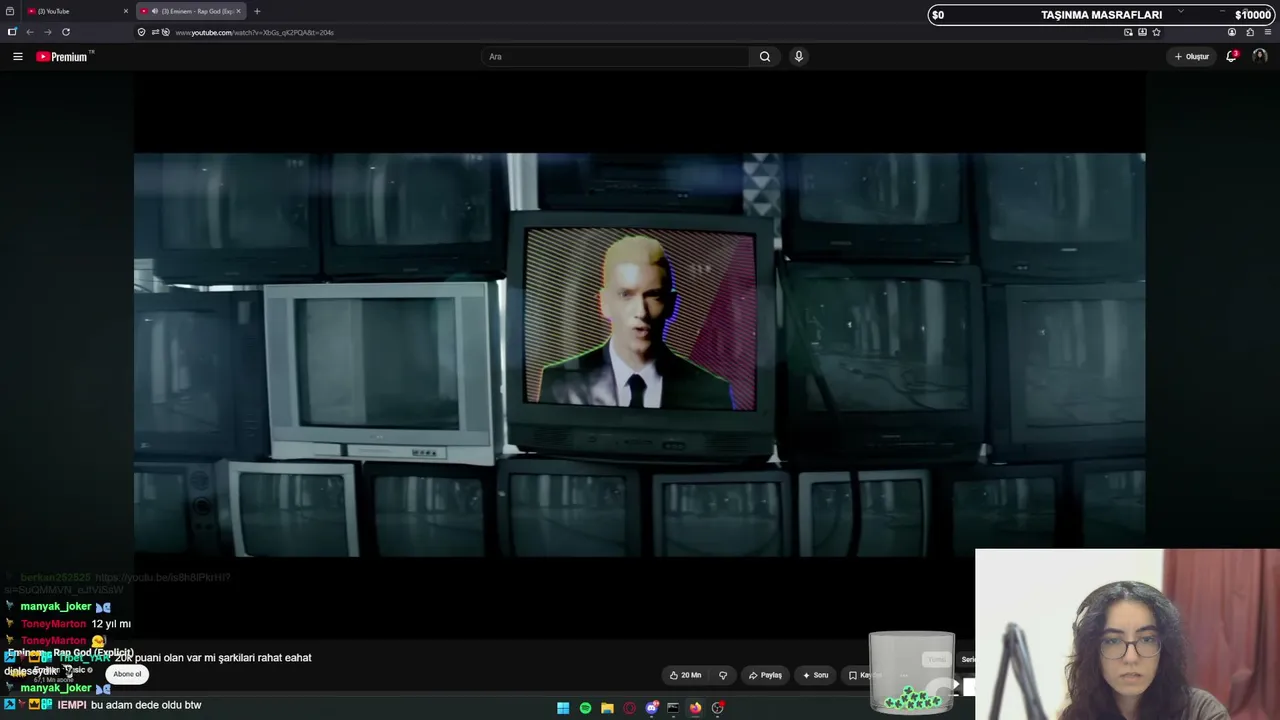Open the Windows Start menu
This screenshot has width=1280, height=720.
563,708
